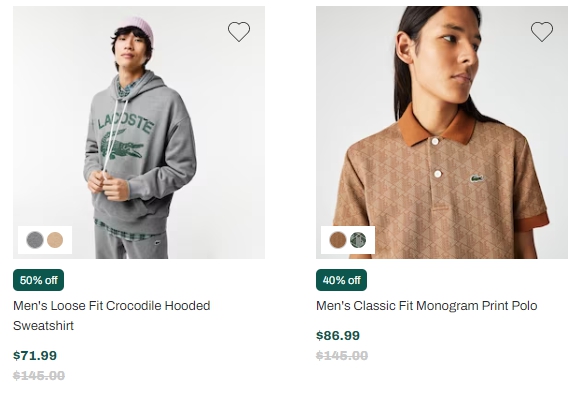This screenshot has height=395, width=577.
Task: Click the pink beanie in hoodie photo
Action: click(137, 28)
